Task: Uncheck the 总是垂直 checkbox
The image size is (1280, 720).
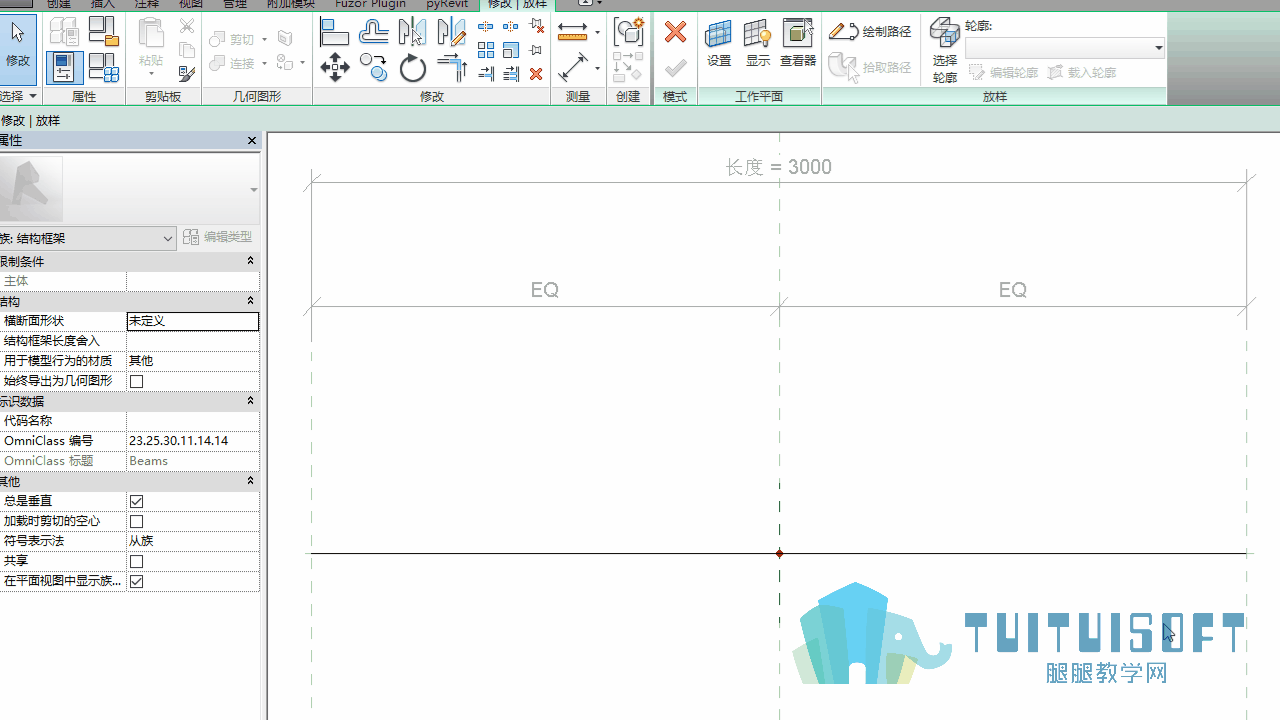Action: coord(137,501)
